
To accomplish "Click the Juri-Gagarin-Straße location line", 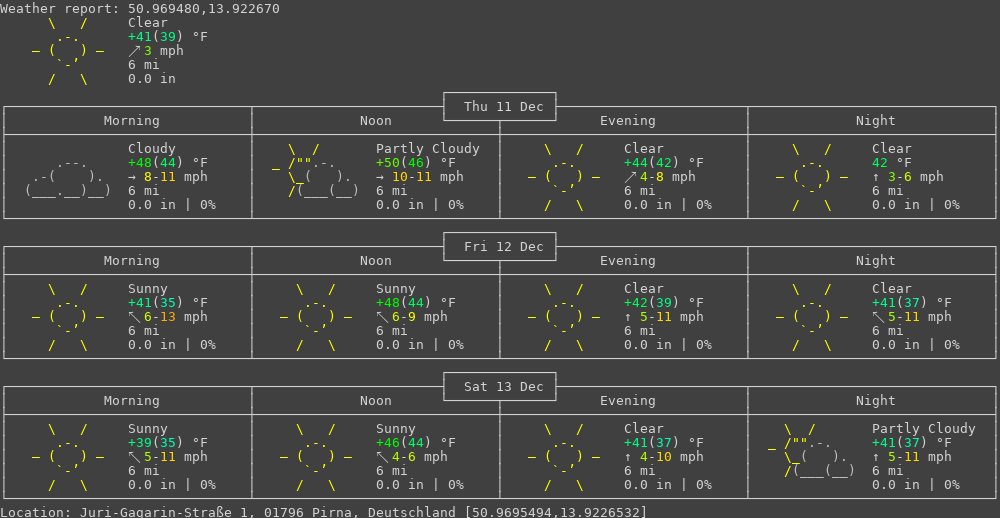I will click(x=323, y=511).
